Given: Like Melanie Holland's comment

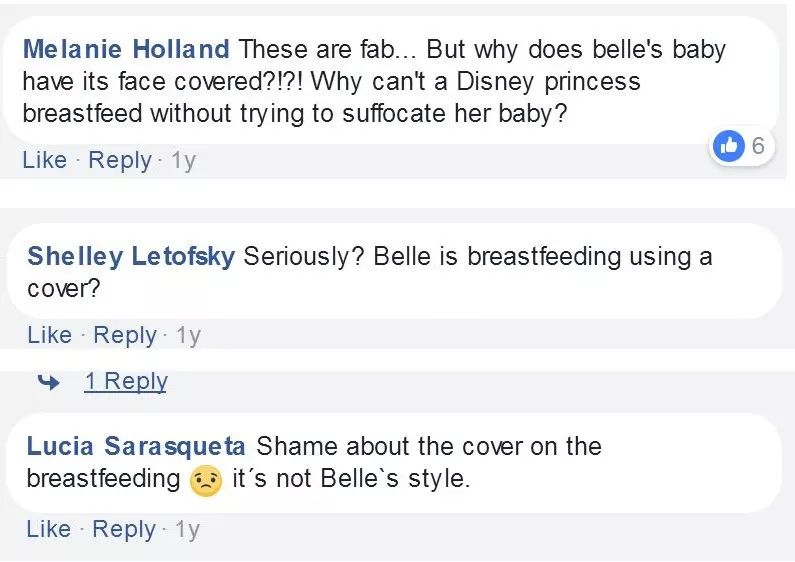Looking at the screenshot, I should 45,160.
